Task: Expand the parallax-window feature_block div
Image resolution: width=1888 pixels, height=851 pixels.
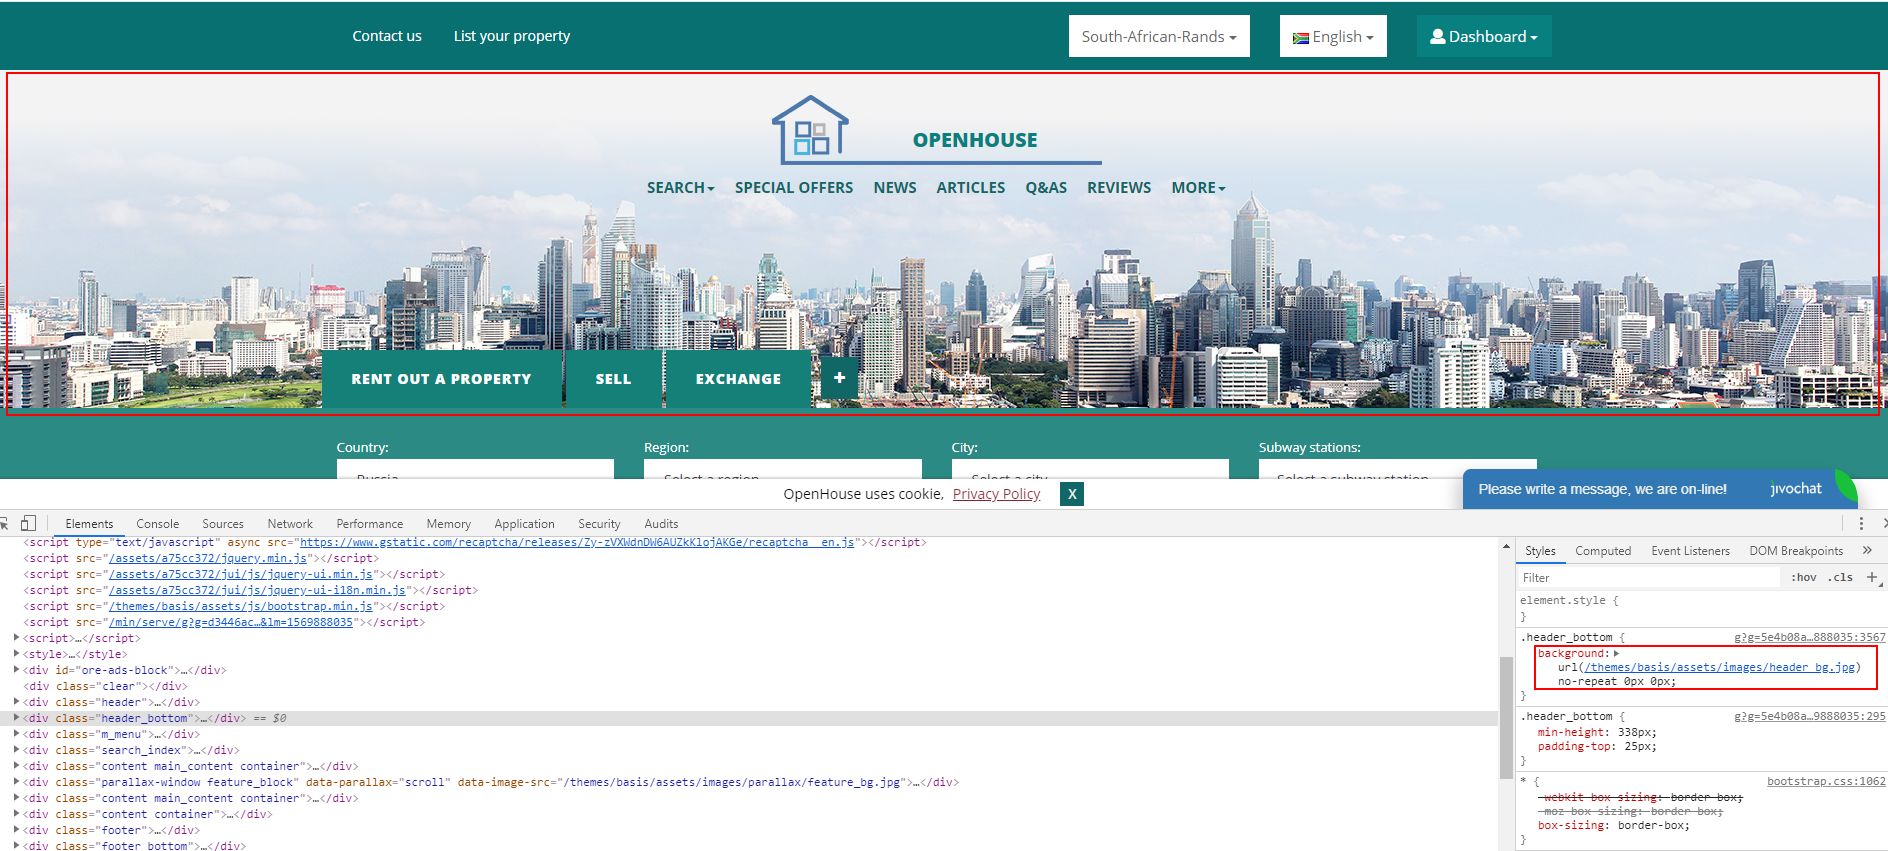Action: [17, 782]
